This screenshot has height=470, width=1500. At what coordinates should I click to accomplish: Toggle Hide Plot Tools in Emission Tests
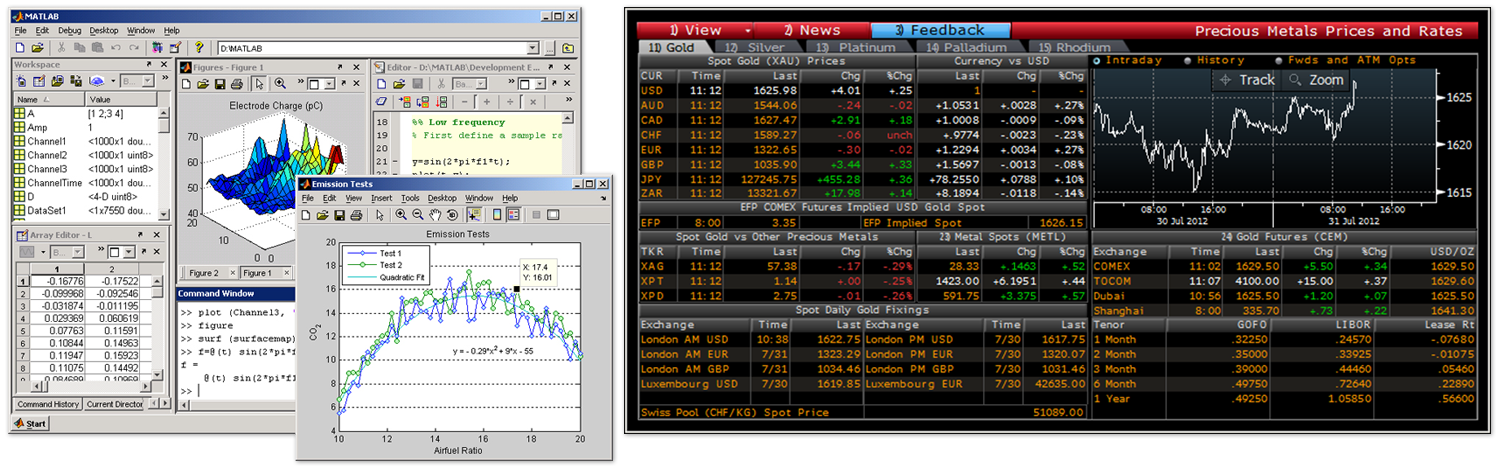[x=536, y=215]
